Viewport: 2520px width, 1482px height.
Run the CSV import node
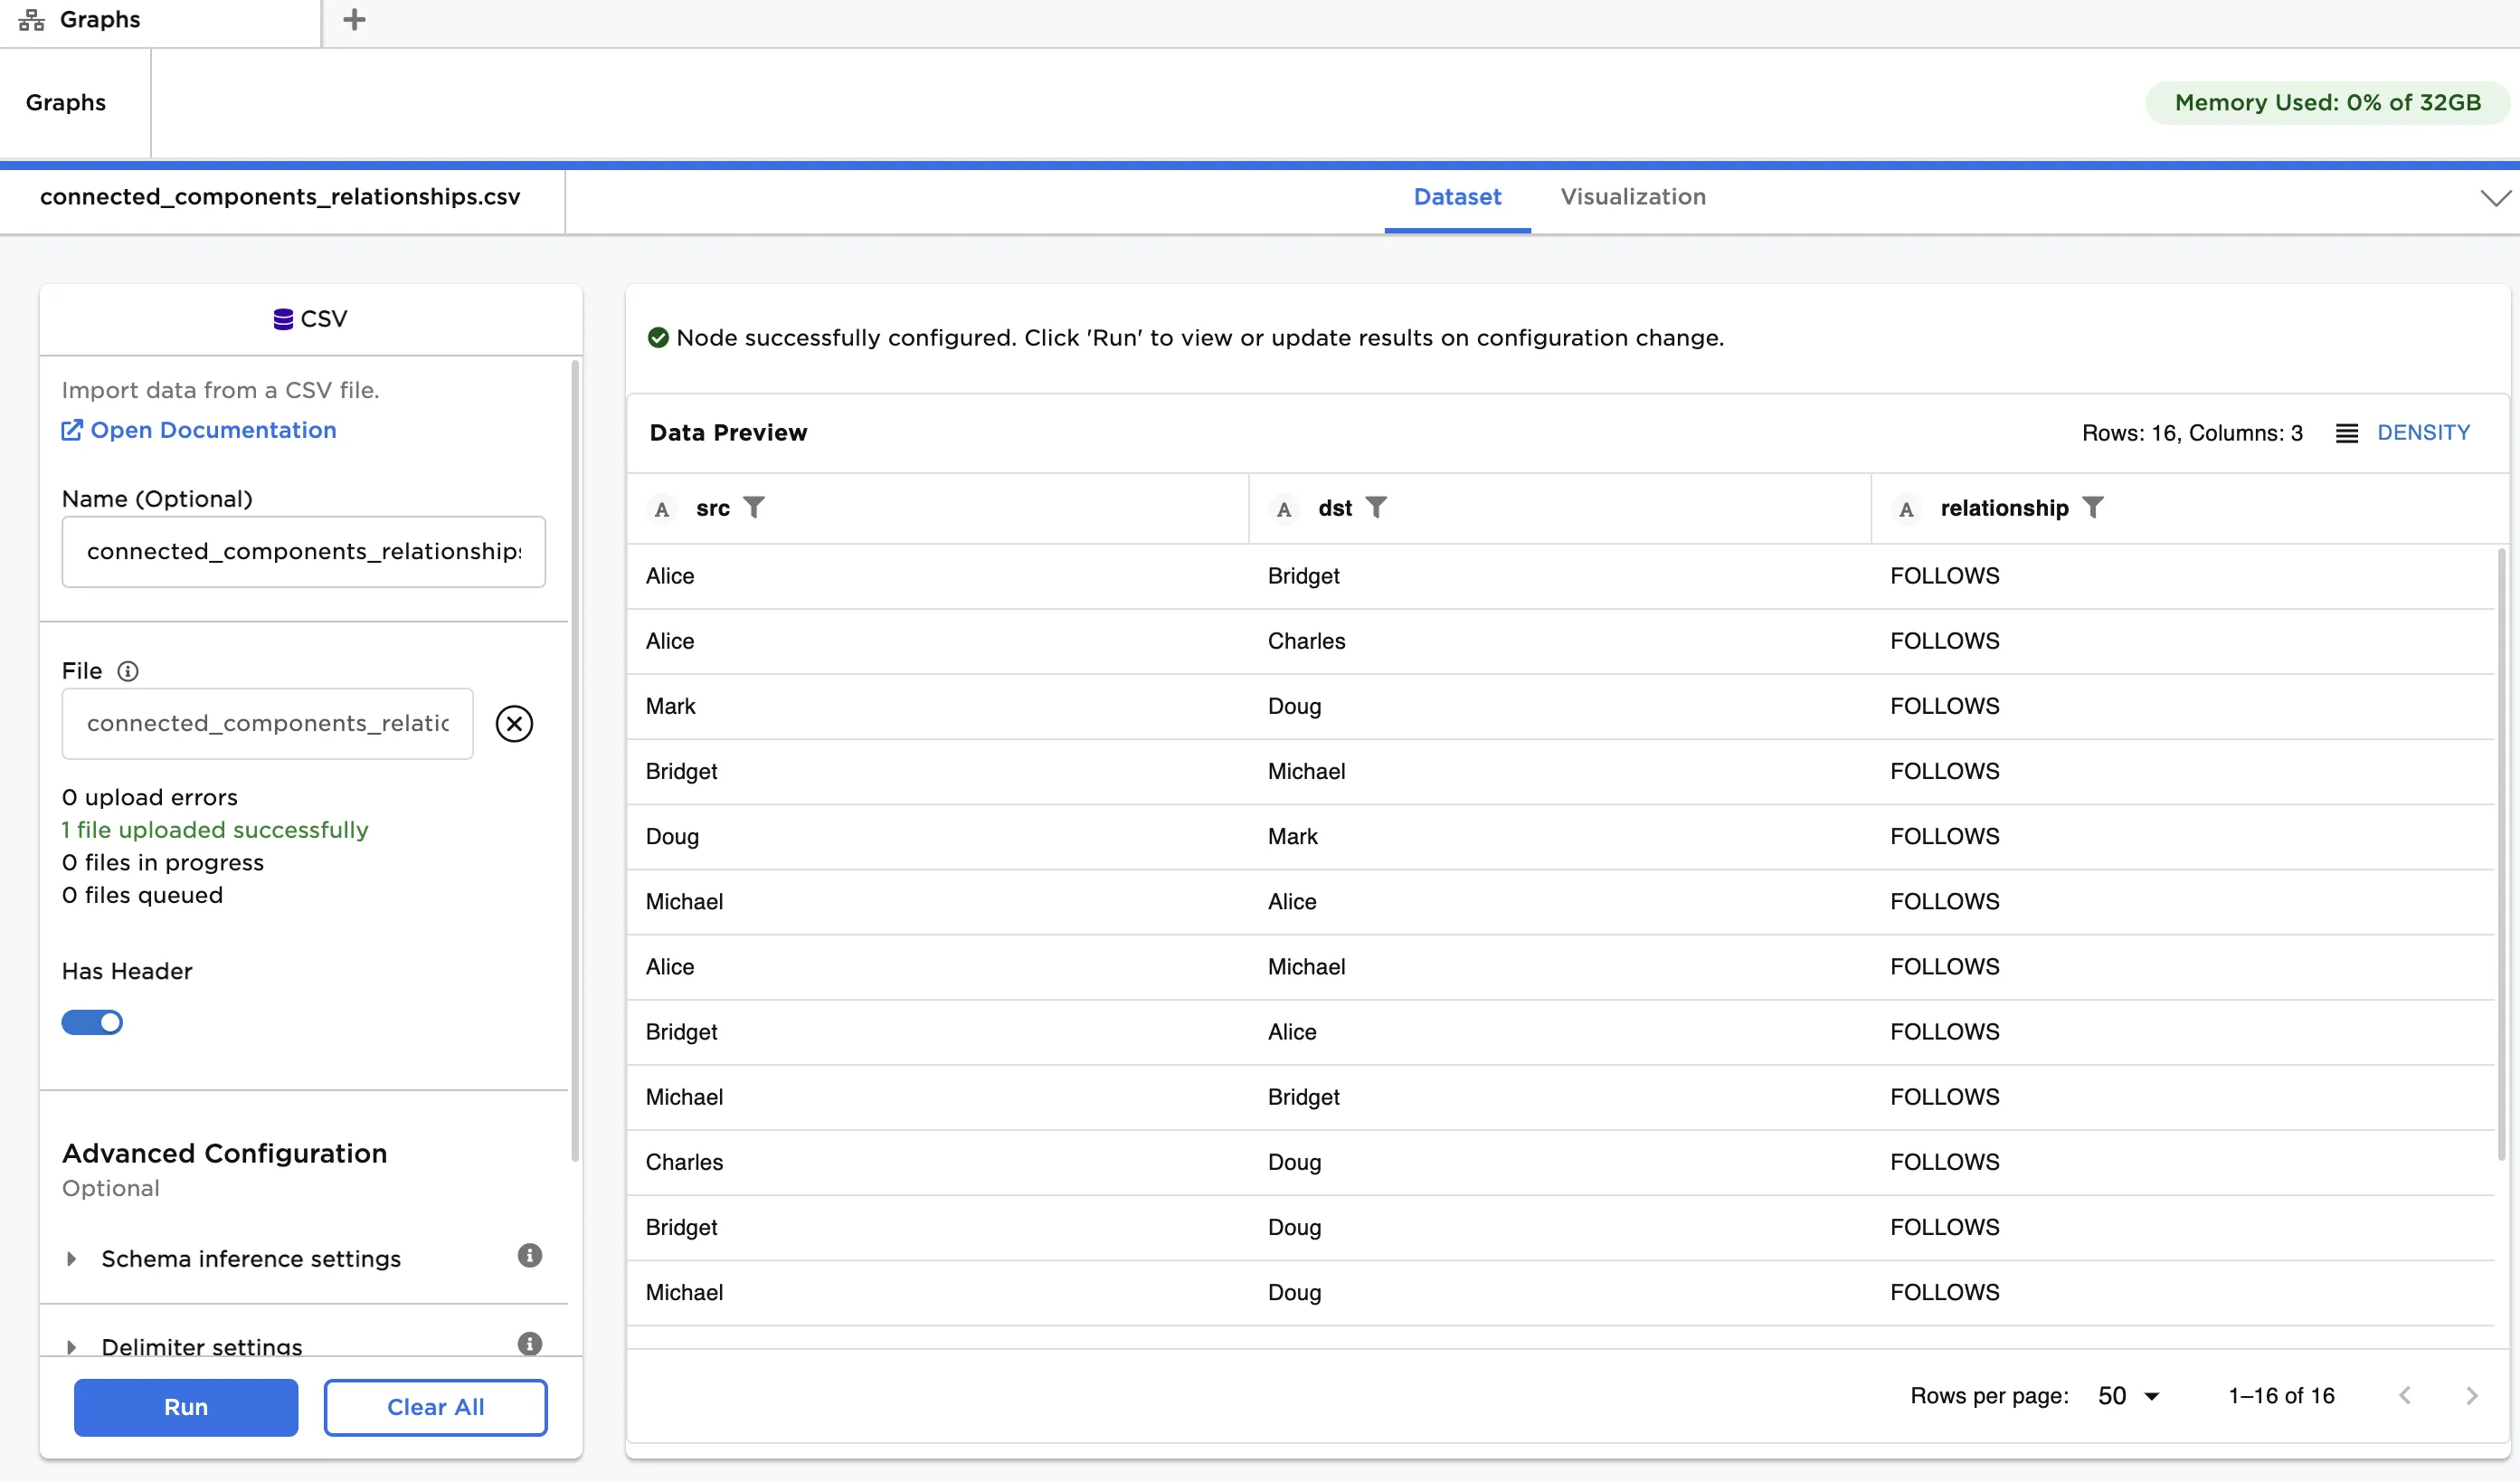tap(185, 1407)
